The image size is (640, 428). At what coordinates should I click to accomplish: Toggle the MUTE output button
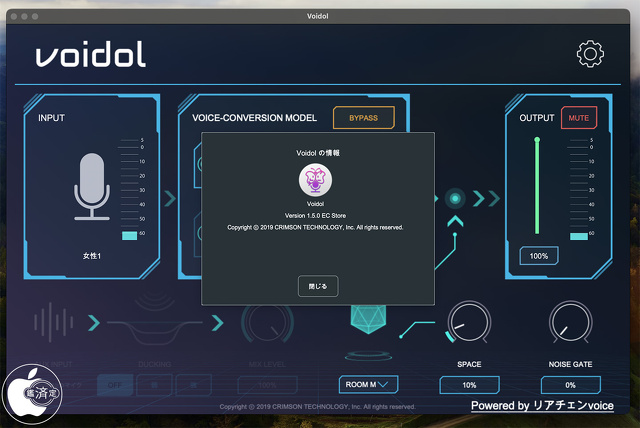[579, 118]
